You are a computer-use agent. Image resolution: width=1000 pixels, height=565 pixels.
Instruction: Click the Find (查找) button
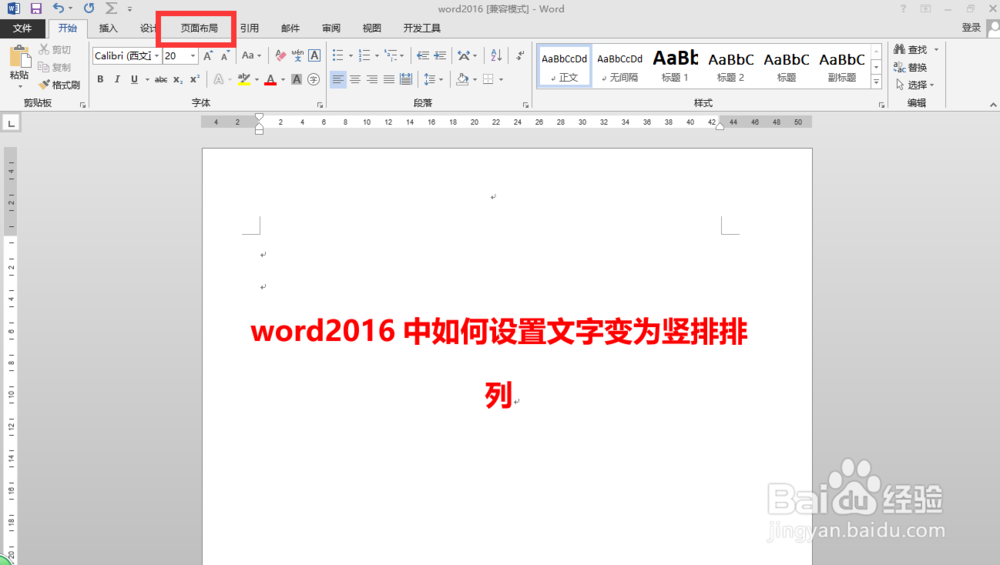tap(910, 50)
